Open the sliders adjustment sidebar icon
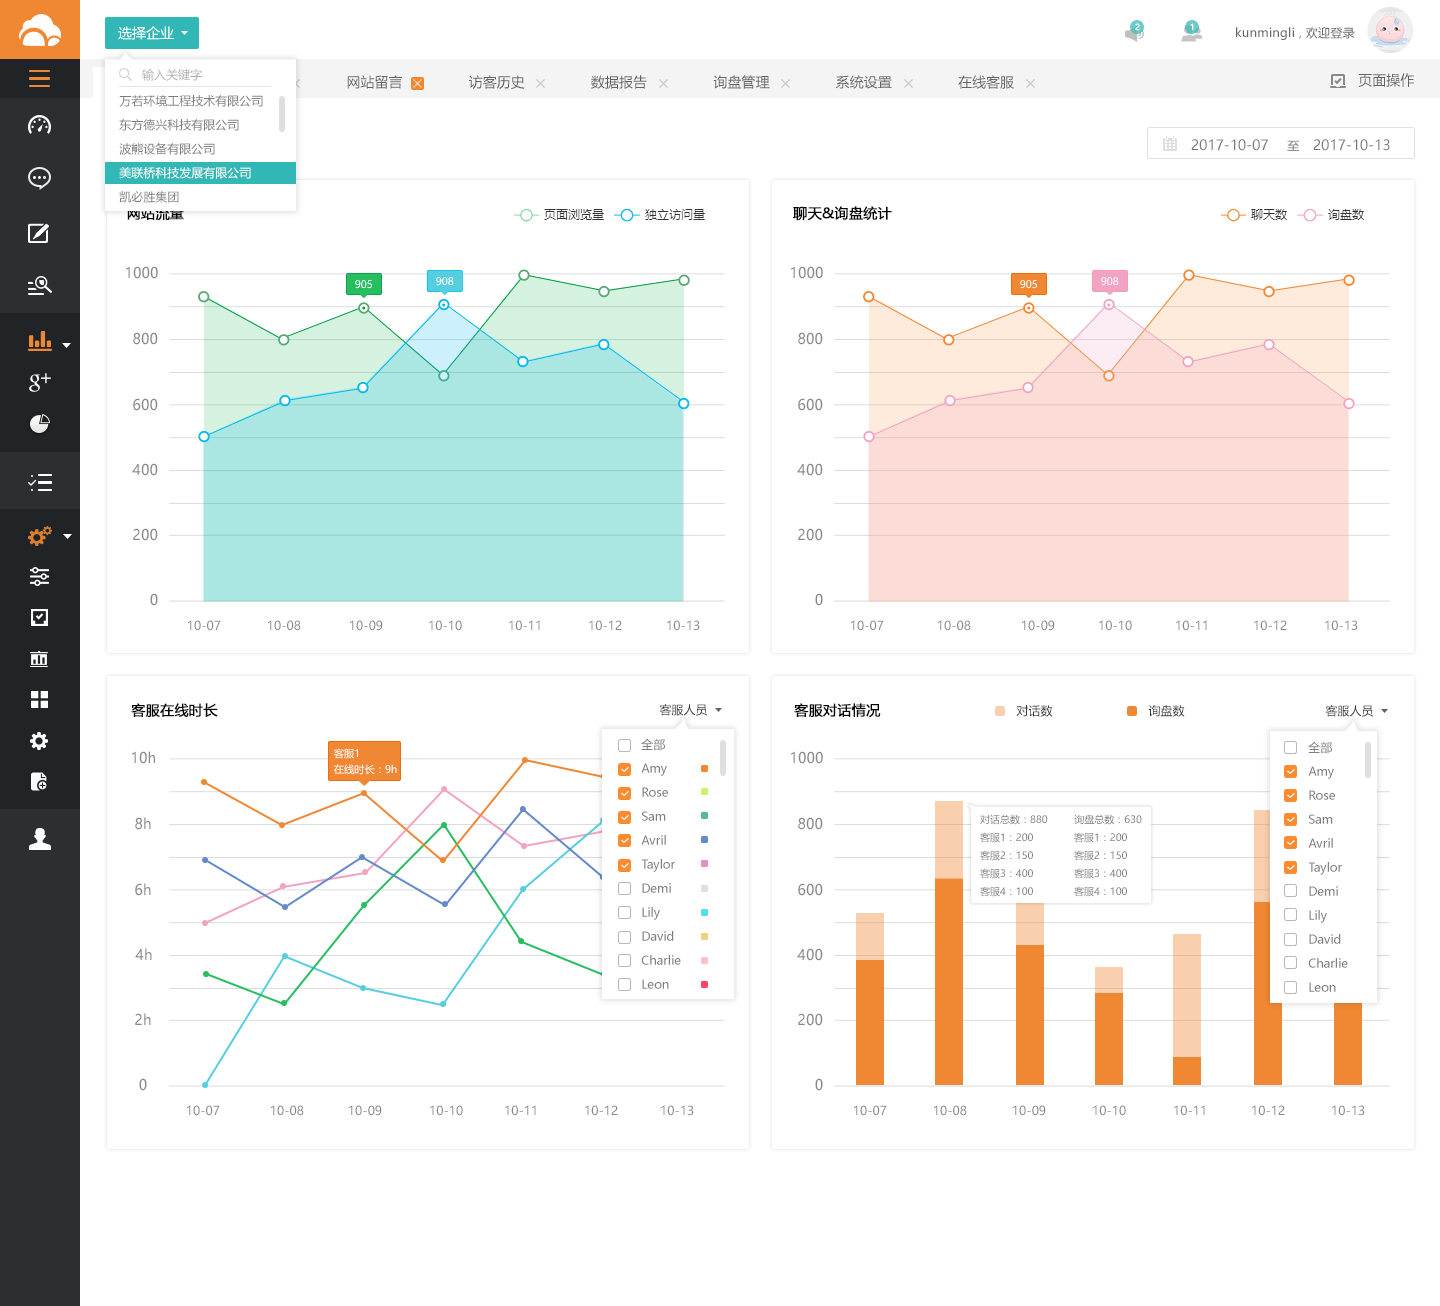This screenshot has width=1440, height=1306. (40, 576)
